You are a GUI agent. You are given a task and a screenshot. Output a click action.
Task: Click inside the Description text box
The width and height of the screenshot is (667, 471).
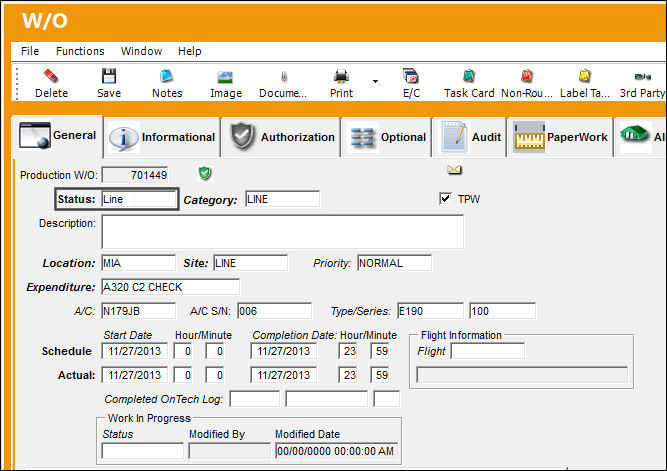point(282,231)
